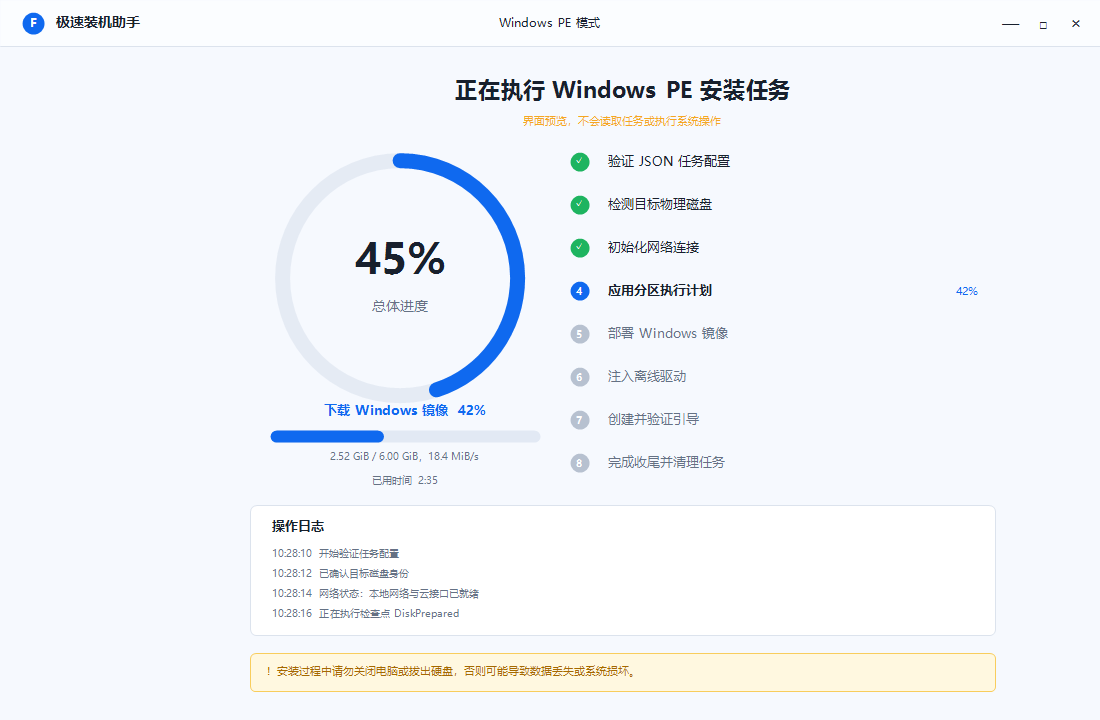Select the 检测目标物理磁盘 step

pyautogui.click(x=659, y=204)
